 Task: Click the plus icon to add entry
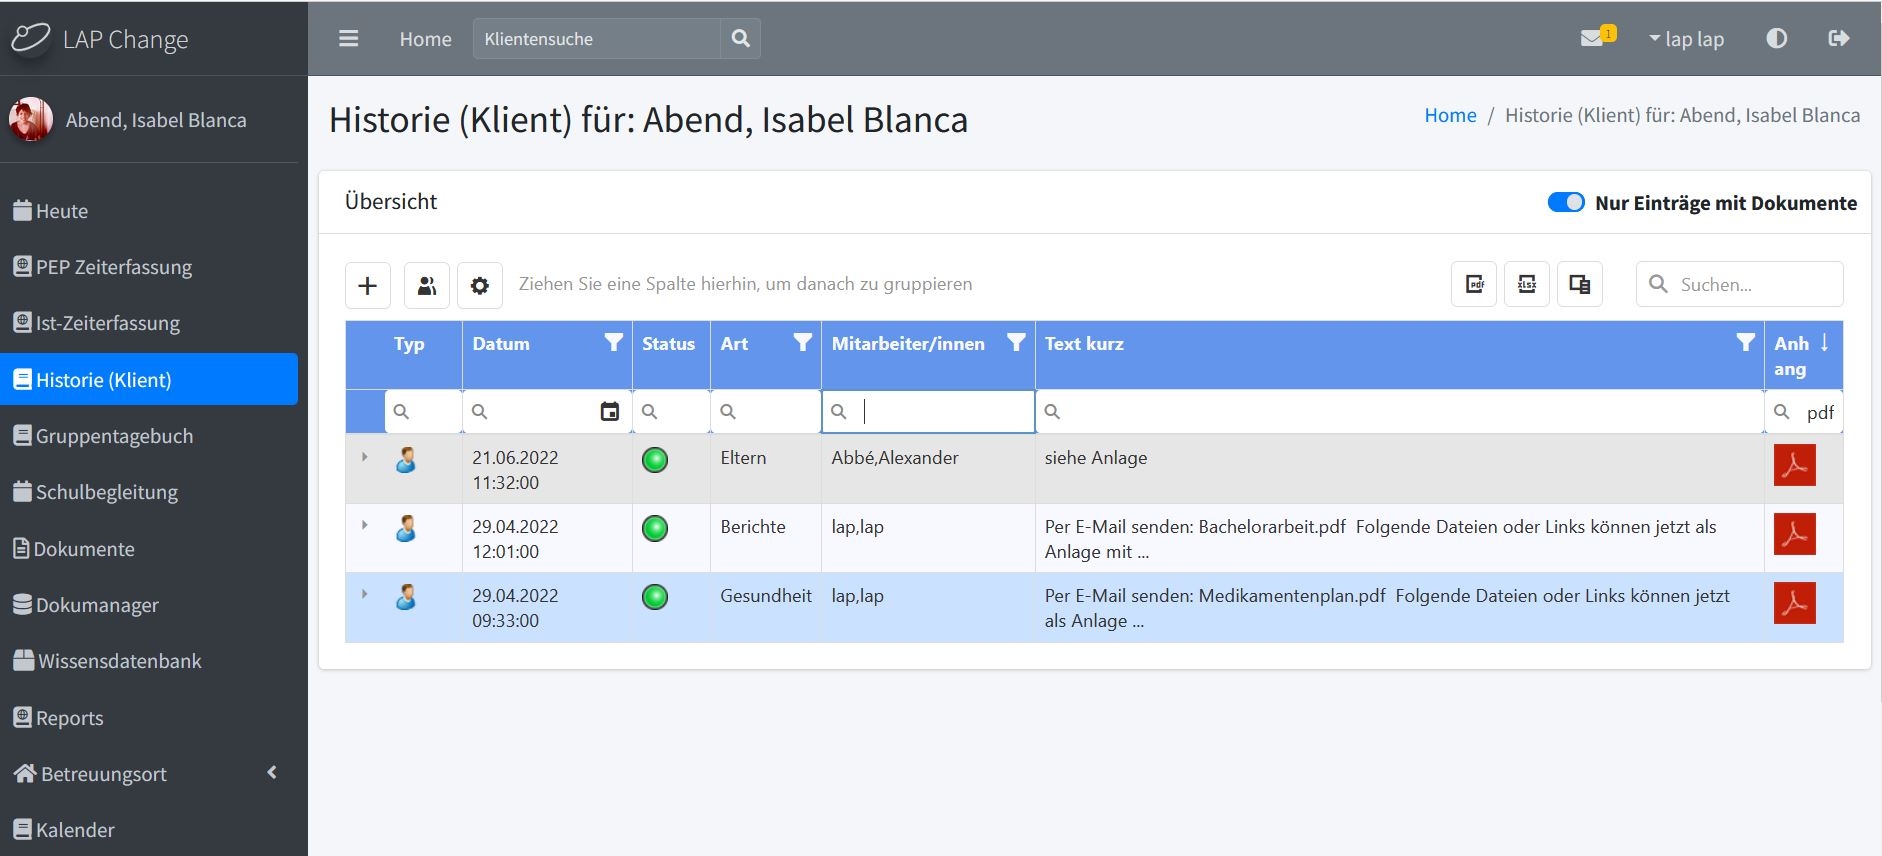click(x=368, y=285)
